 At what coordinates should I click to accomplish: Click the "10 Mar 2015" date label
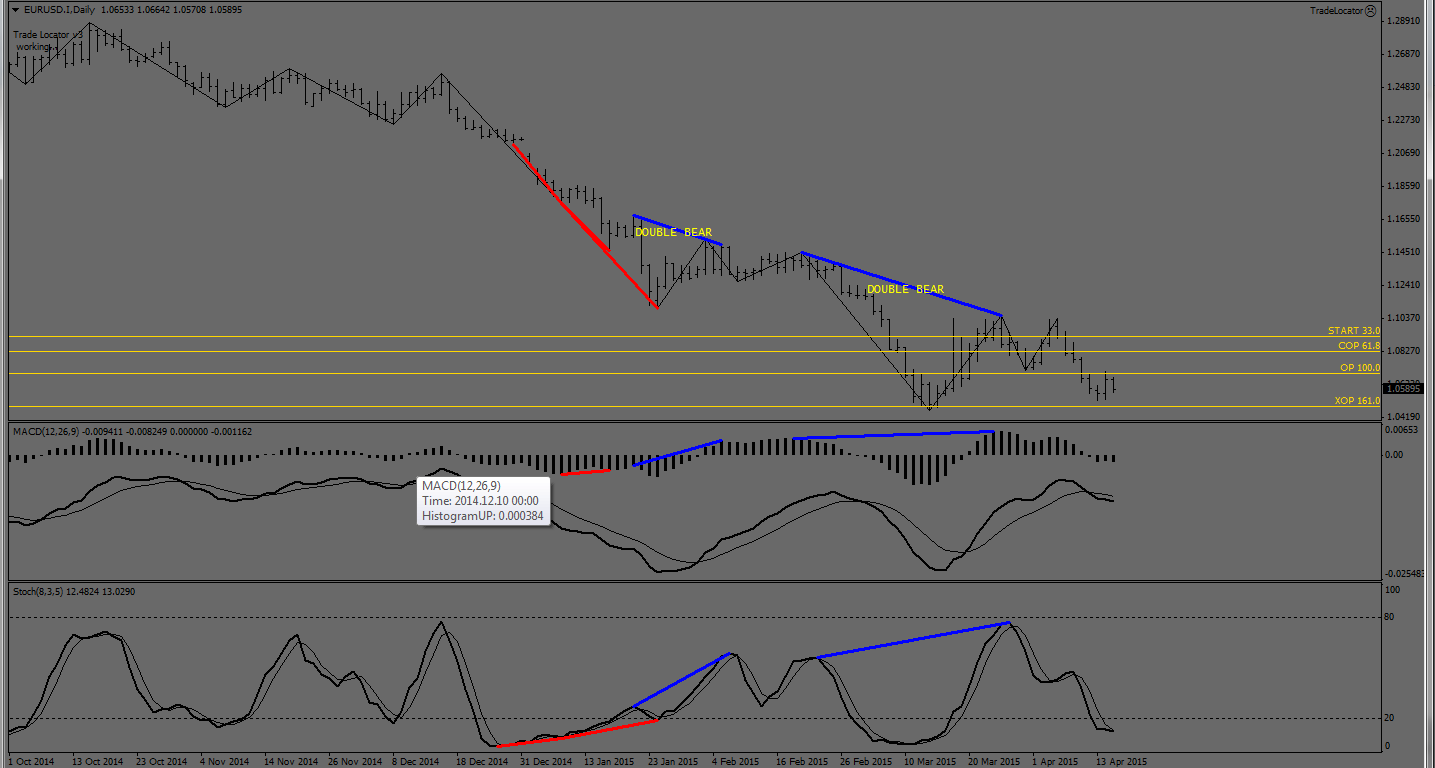(x=930, y=761)
